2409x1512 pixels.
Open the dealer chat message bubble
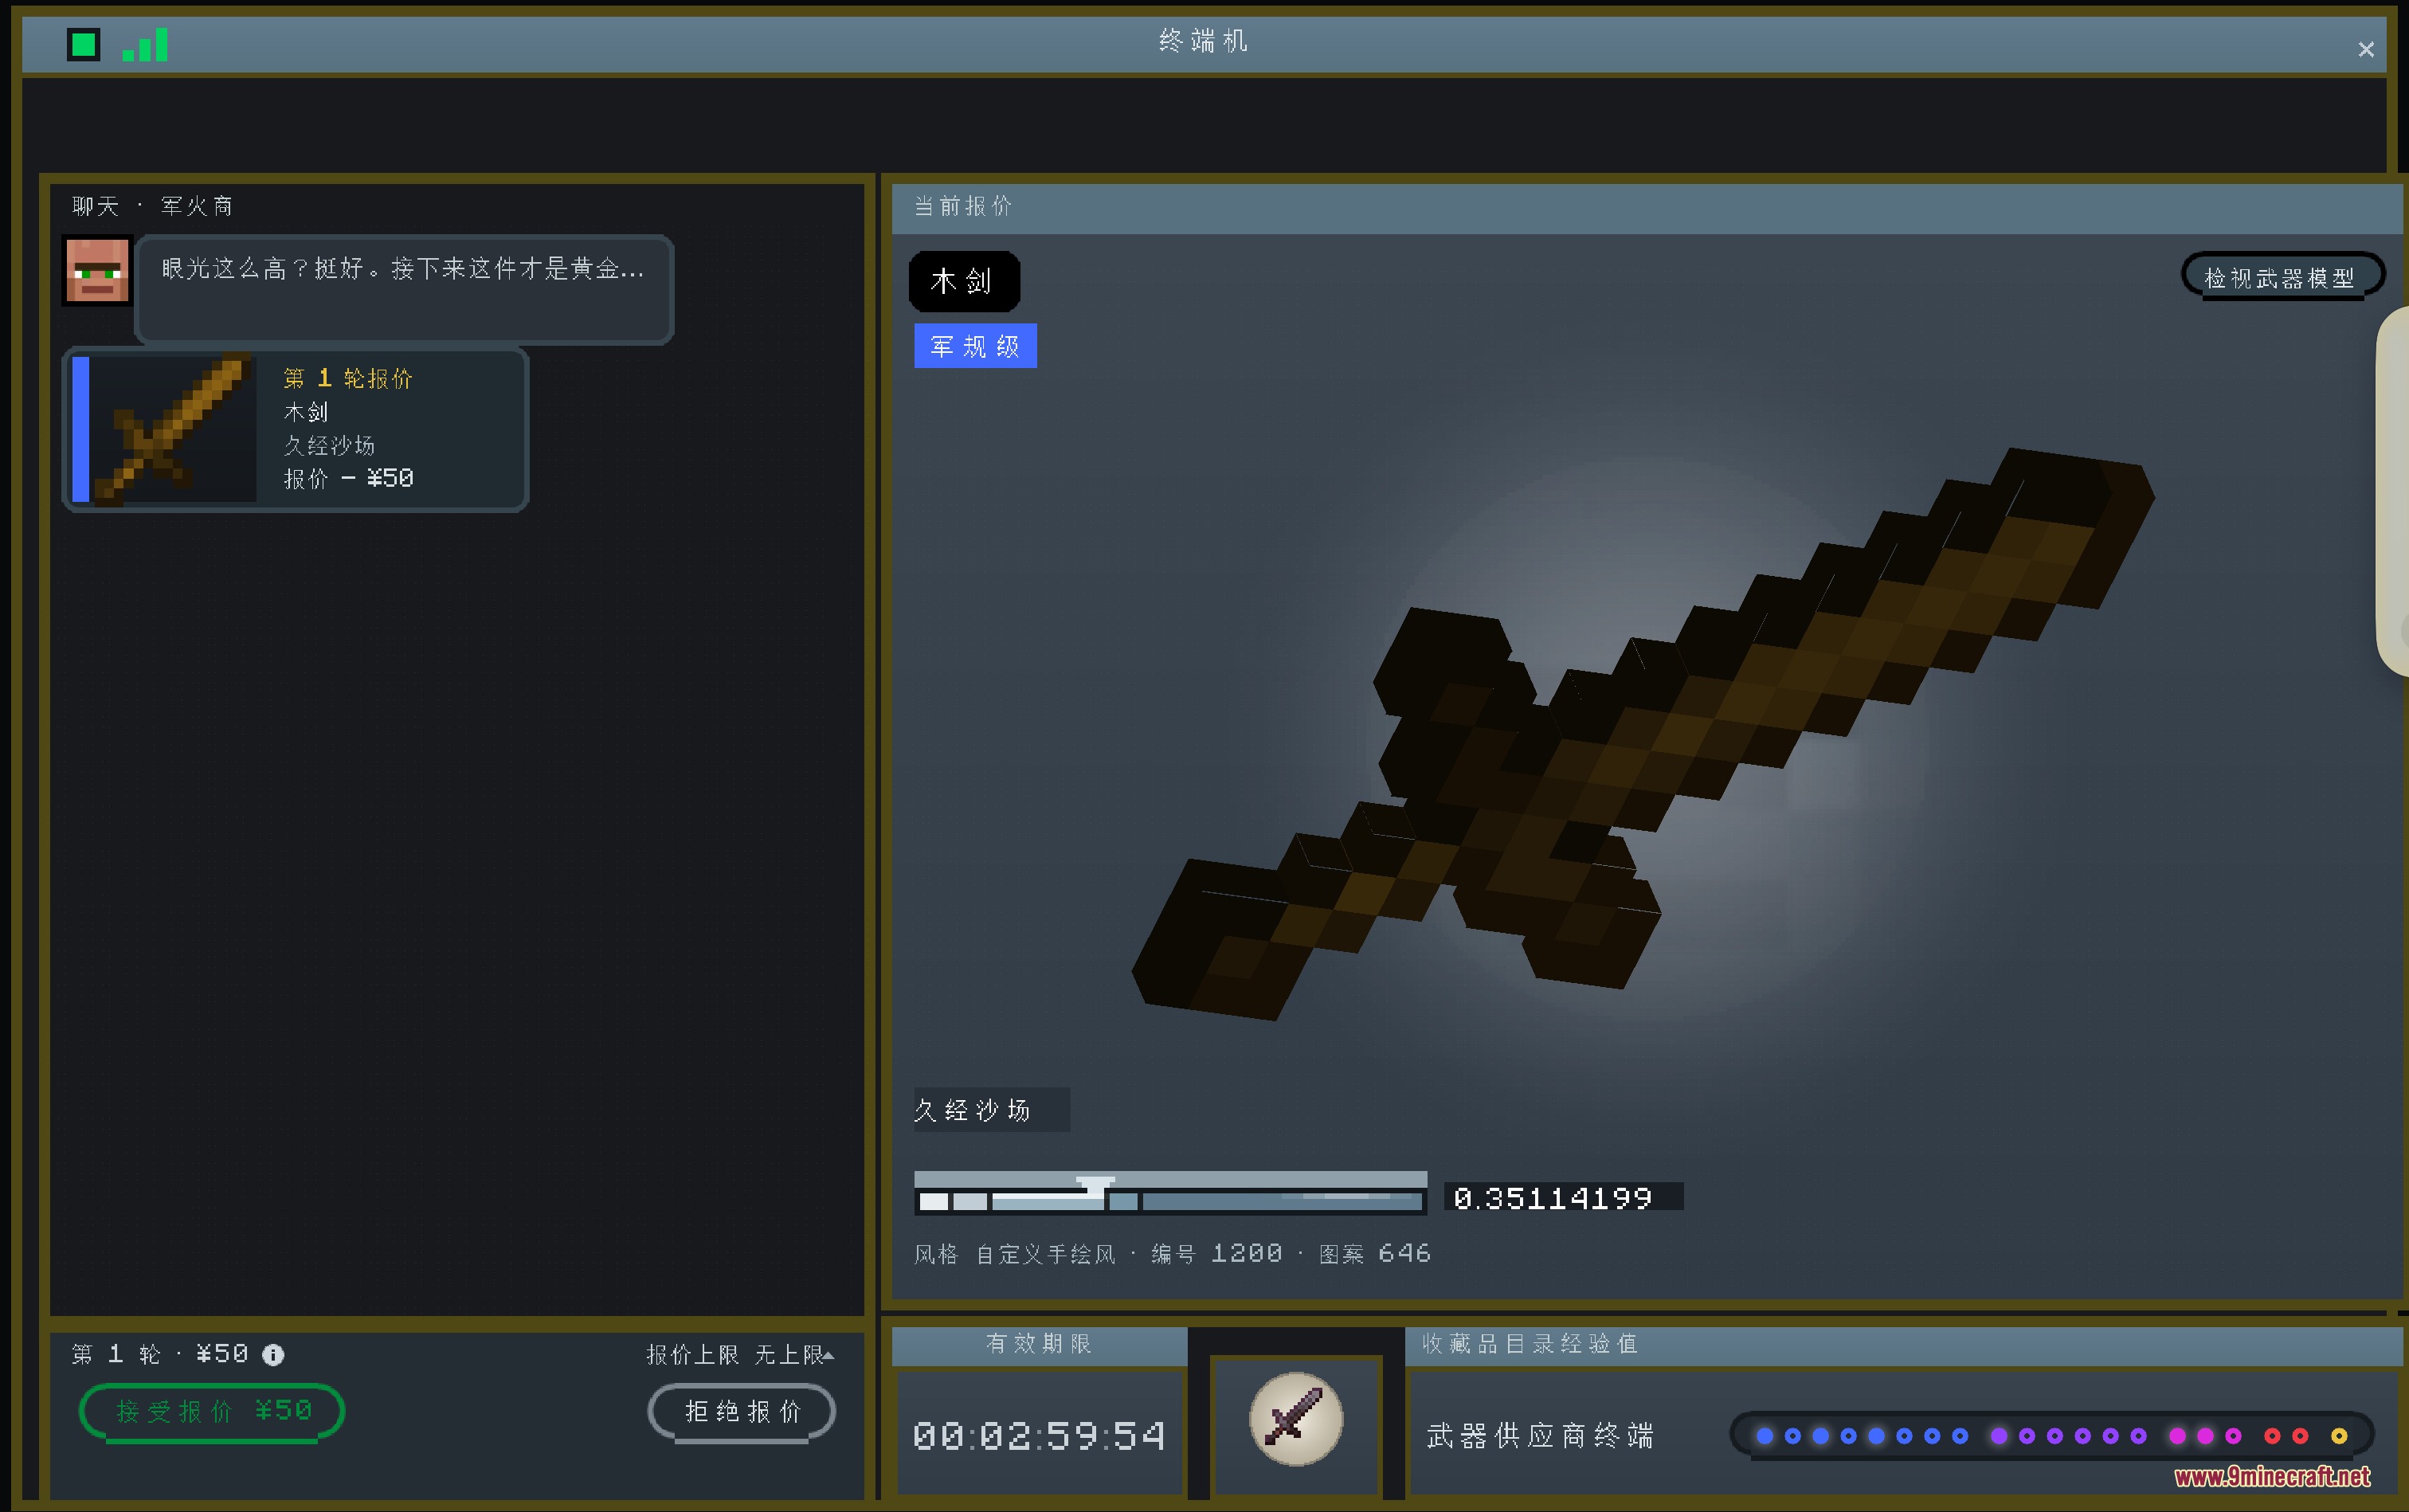point(405,290)
